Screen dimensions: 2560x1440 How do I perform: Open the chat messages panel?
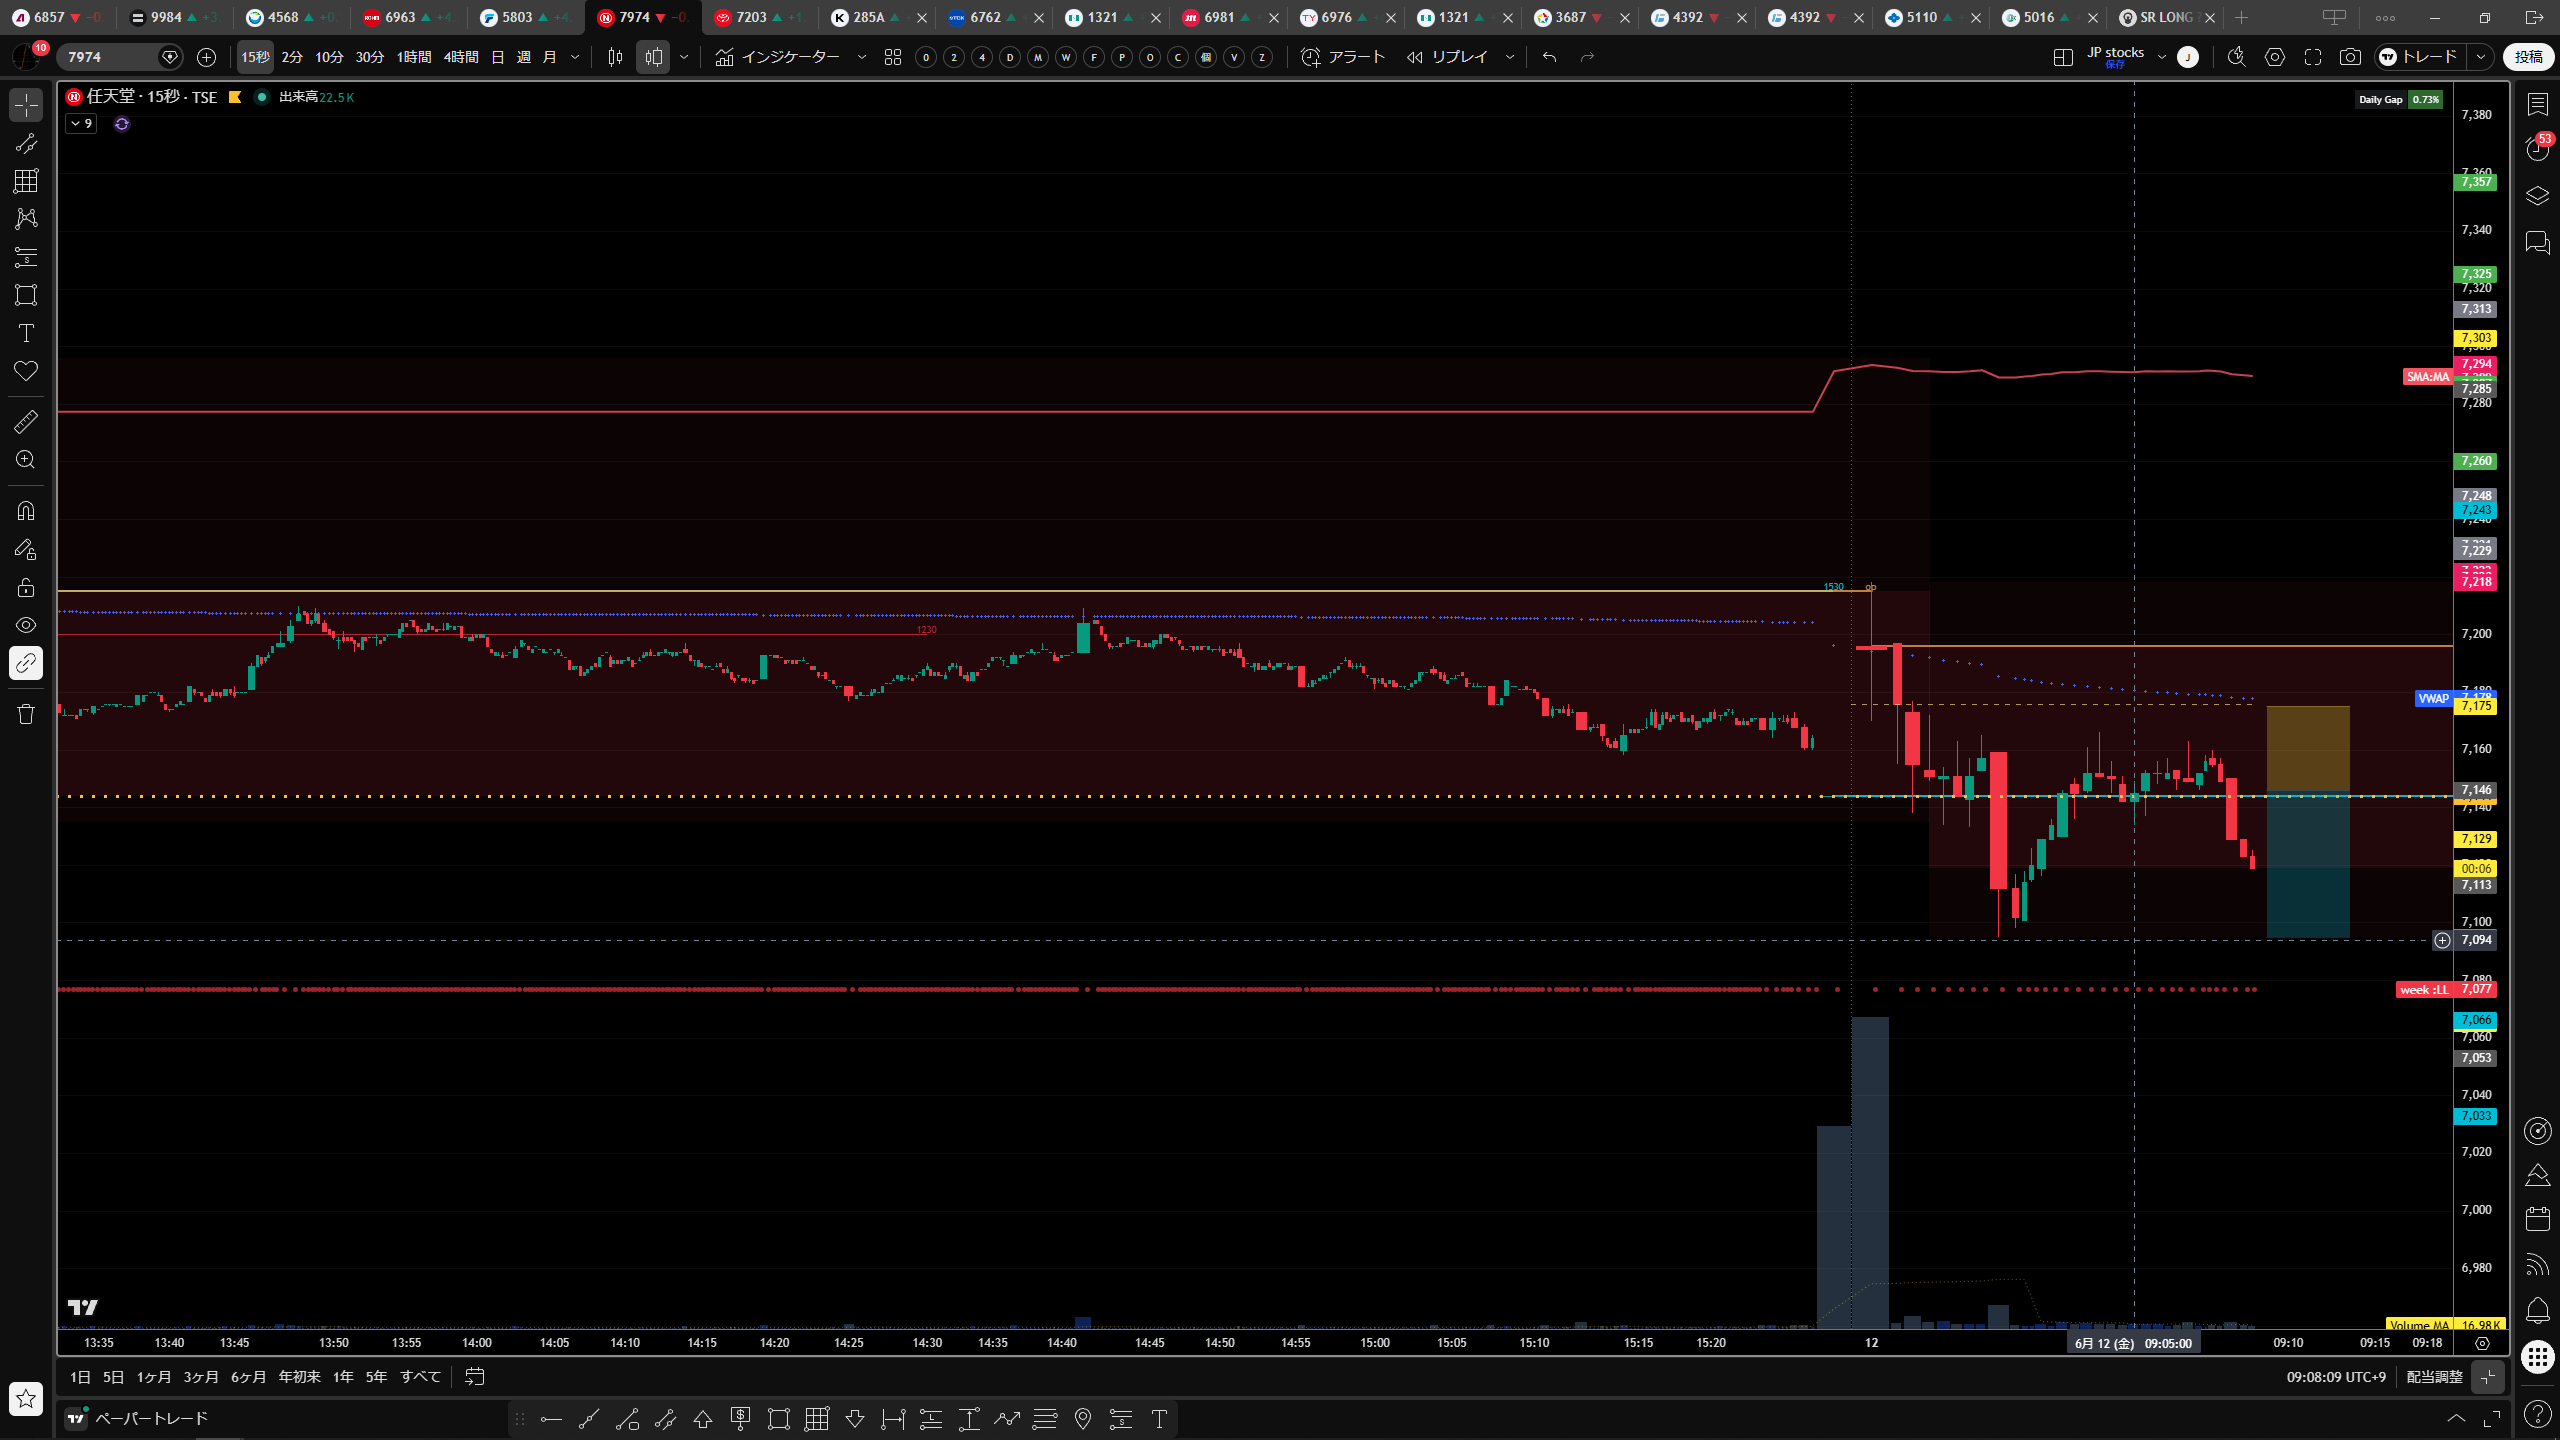tap(2538, 242)
